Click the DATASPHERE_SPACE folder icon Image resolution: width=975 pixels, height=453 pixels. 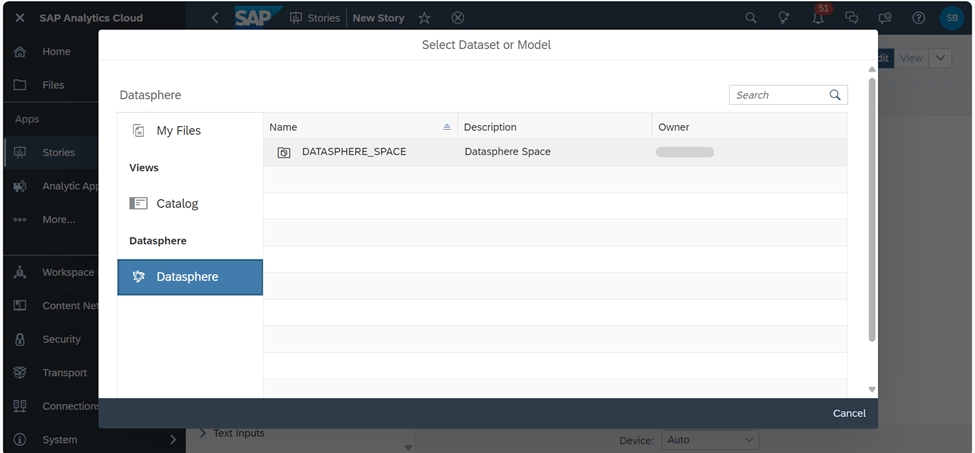[x=284, y=152]
